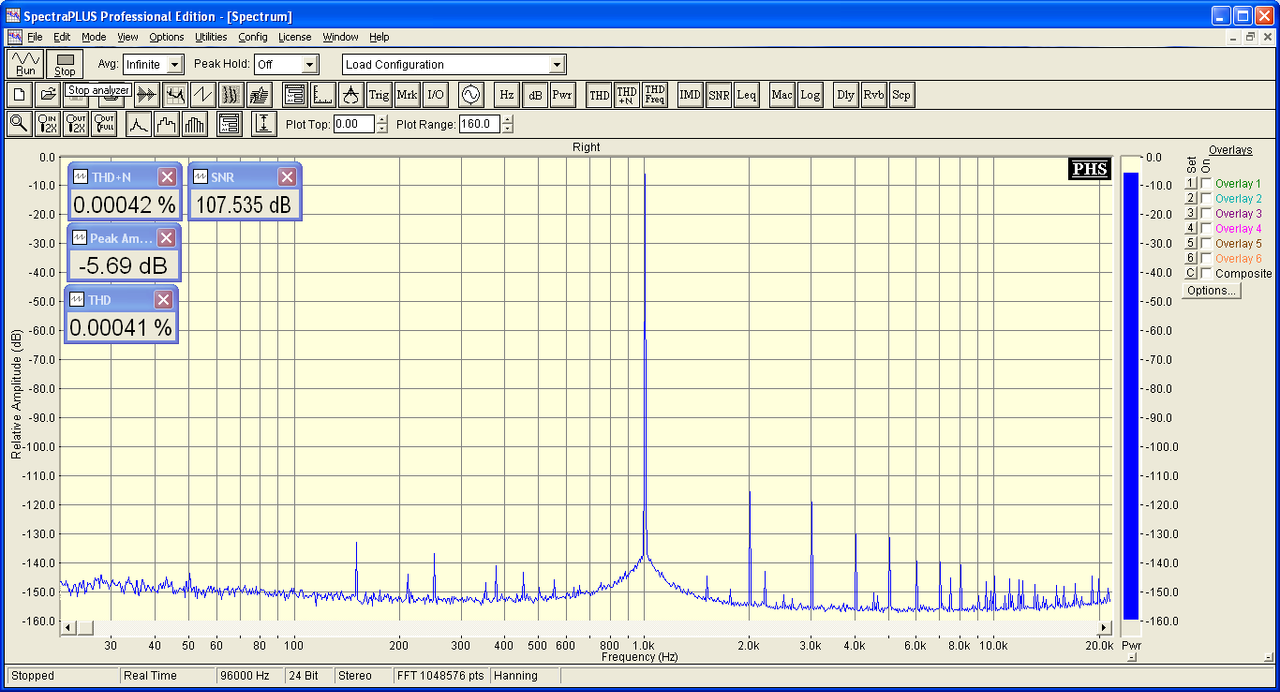
Task: Increase Plot Top with the up stepper arrow
Action: tap(382, 119)
